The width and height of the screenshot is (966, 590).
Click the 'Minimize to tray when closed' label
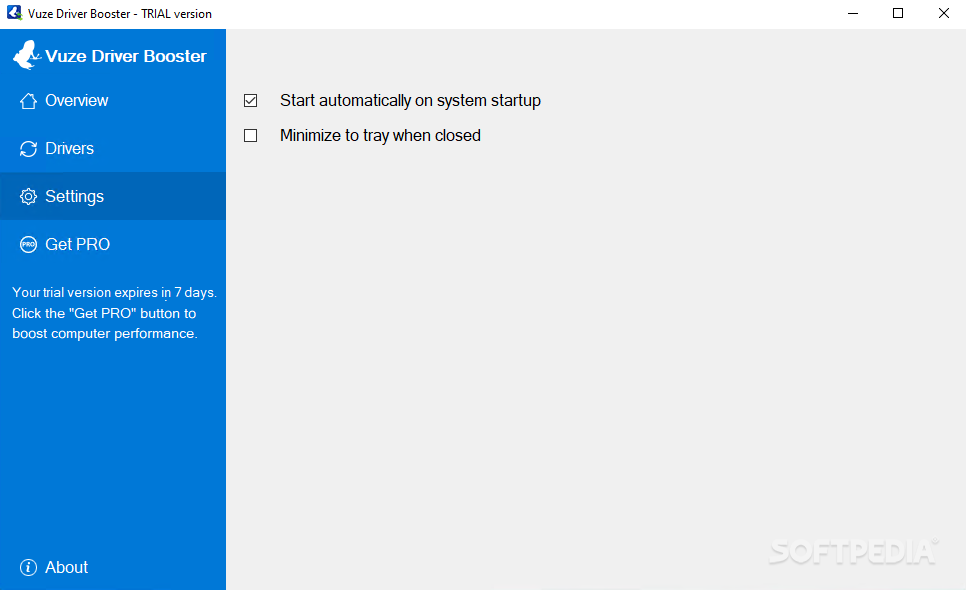380,135
